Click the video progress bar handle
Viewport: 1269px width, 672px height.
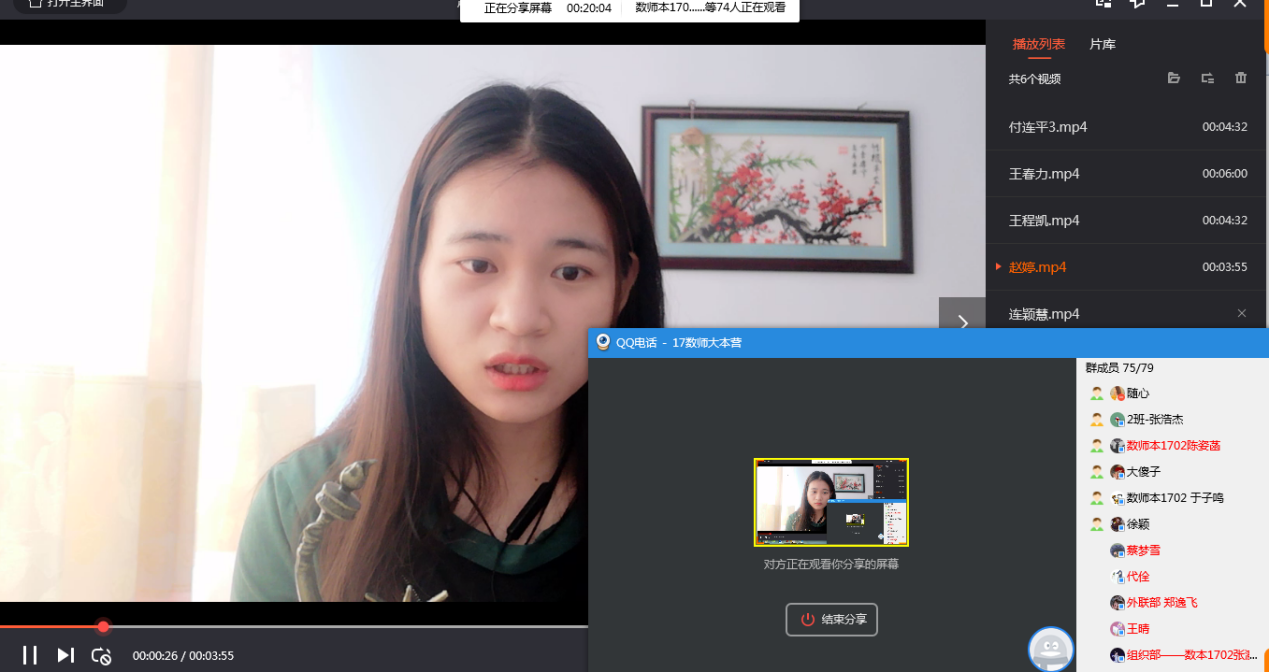coord(103,626)
